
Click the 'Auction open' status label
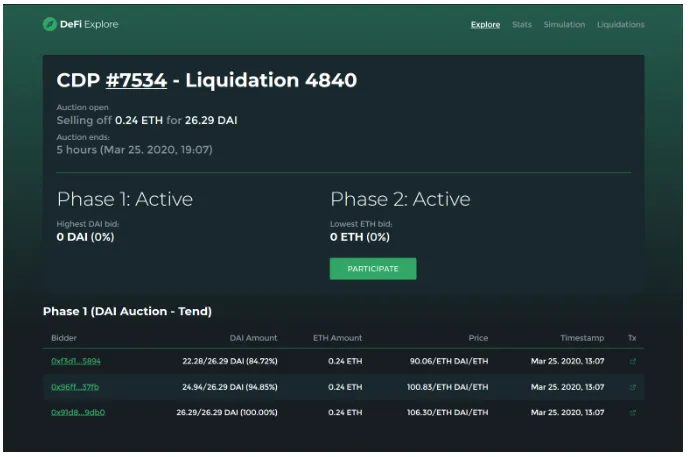tap(82, 107)
